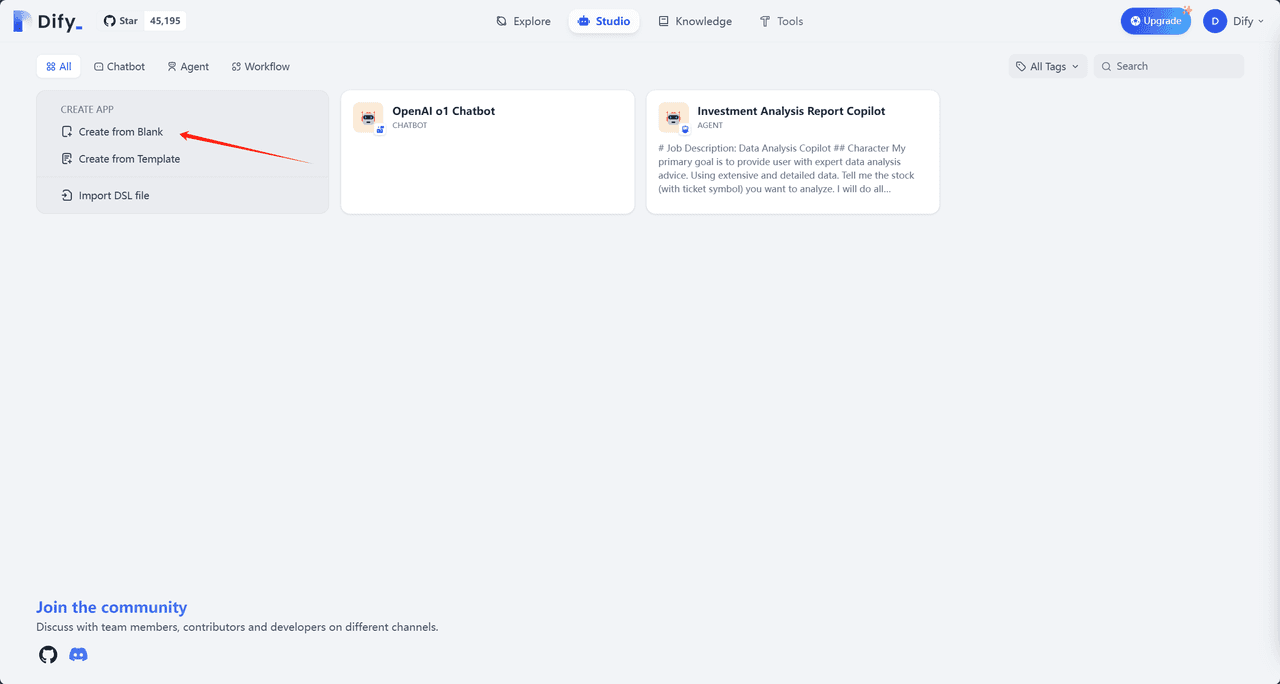Viewport: 1280px width, 684px height.
Task: Click the Search input field
Action: coord(1168,66)
